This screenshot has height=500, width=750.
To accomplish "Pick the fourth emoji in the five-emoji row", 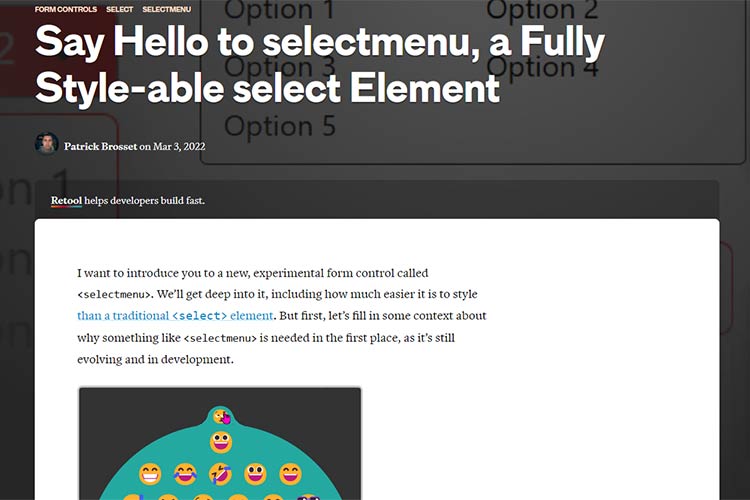I will [256, 473].
